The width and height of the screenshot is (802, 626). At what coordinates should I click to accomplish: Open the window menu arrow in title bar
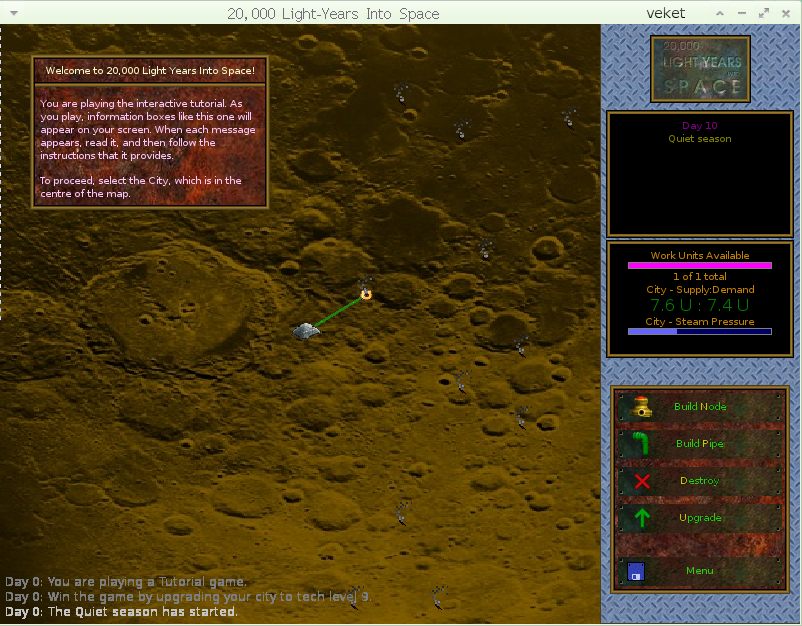coord(14,13)
